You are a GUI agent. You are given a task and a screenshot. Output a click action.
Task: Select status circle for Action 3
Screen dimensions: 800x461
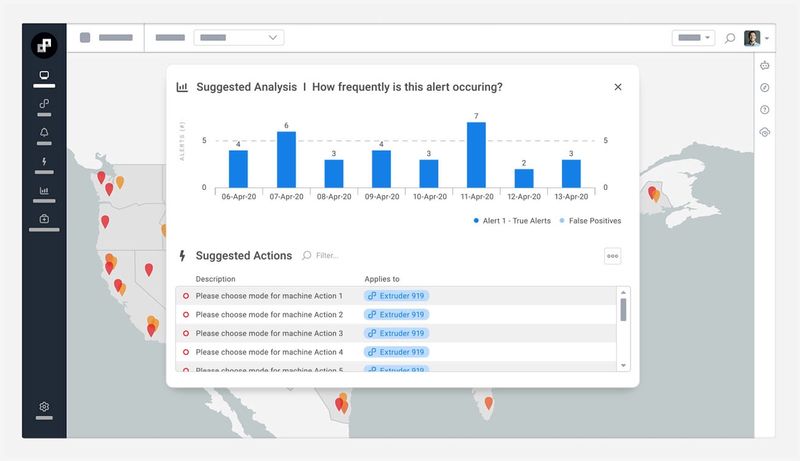click(x=186, y=334)
